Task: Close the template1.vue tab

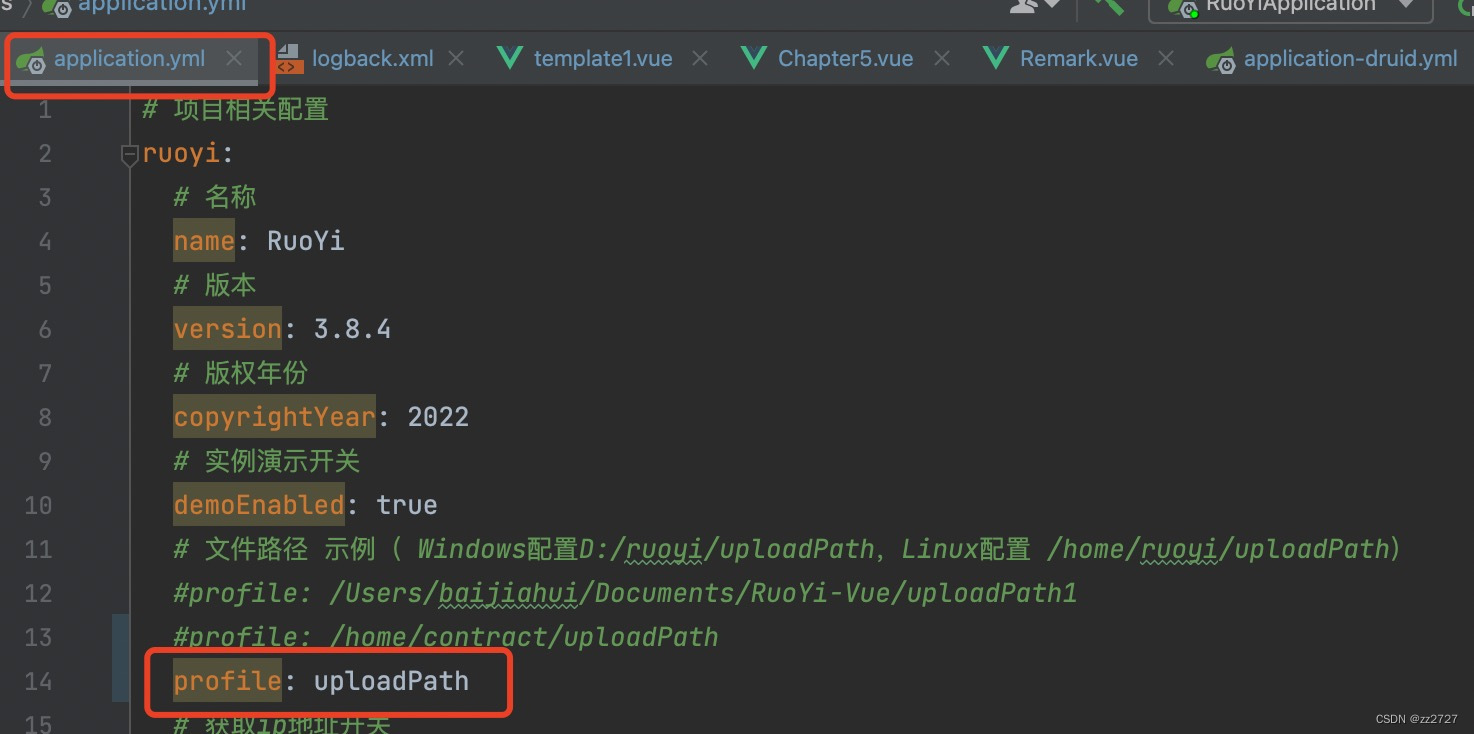Action: [700, 59]
